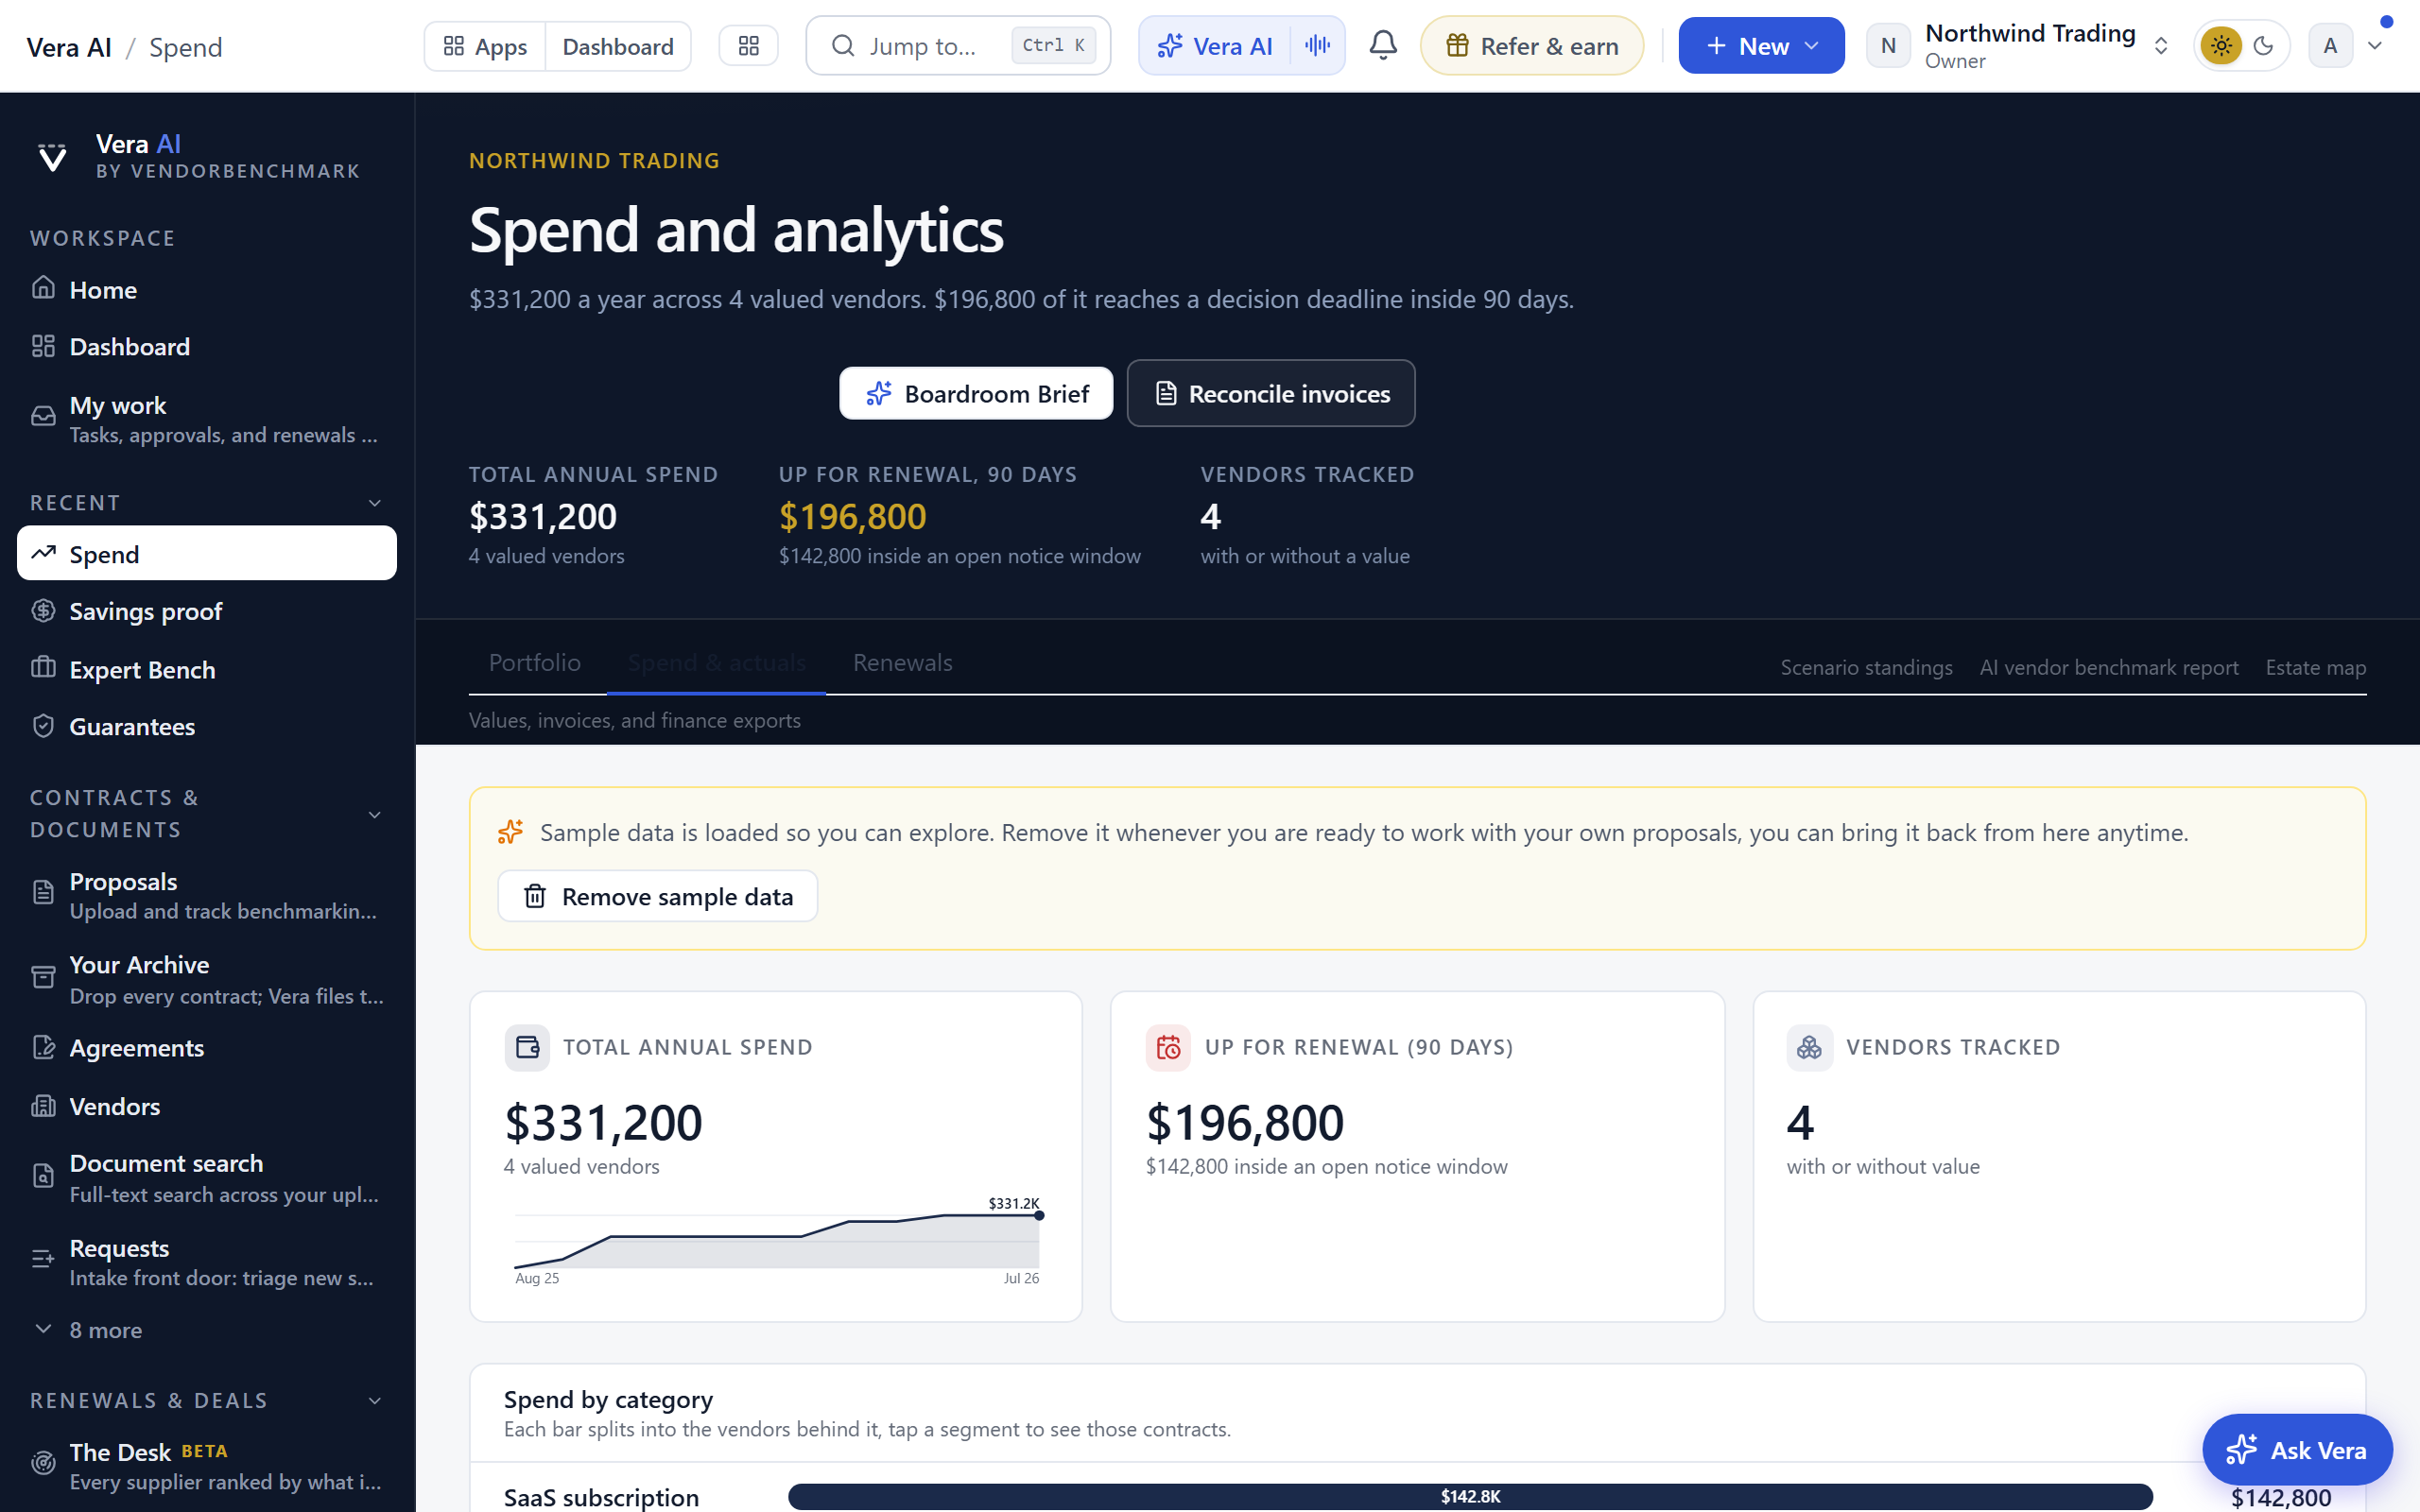Click the Ask Vera floating button
Screen dimensions: 2420x1512
(x=2297, y=1449)
